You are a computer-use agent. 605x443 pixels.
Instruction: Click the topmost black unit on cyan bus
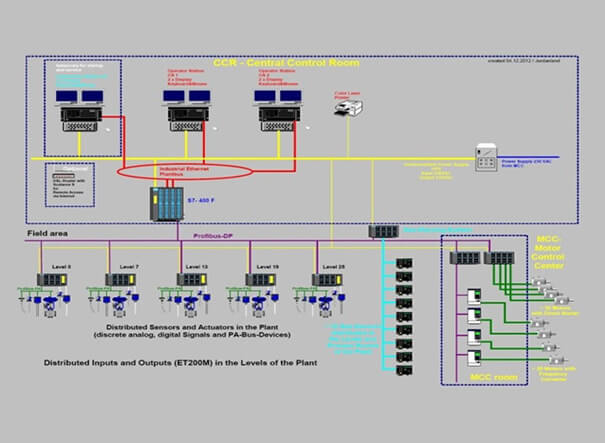point(404,264)
